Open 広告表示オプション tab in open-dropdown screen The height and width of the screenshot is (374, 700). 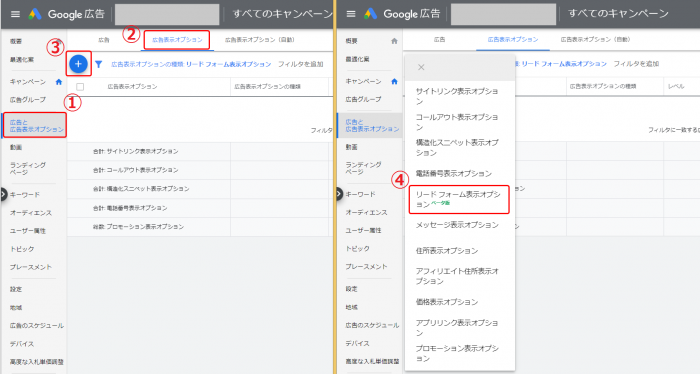(x=513, y=40)
